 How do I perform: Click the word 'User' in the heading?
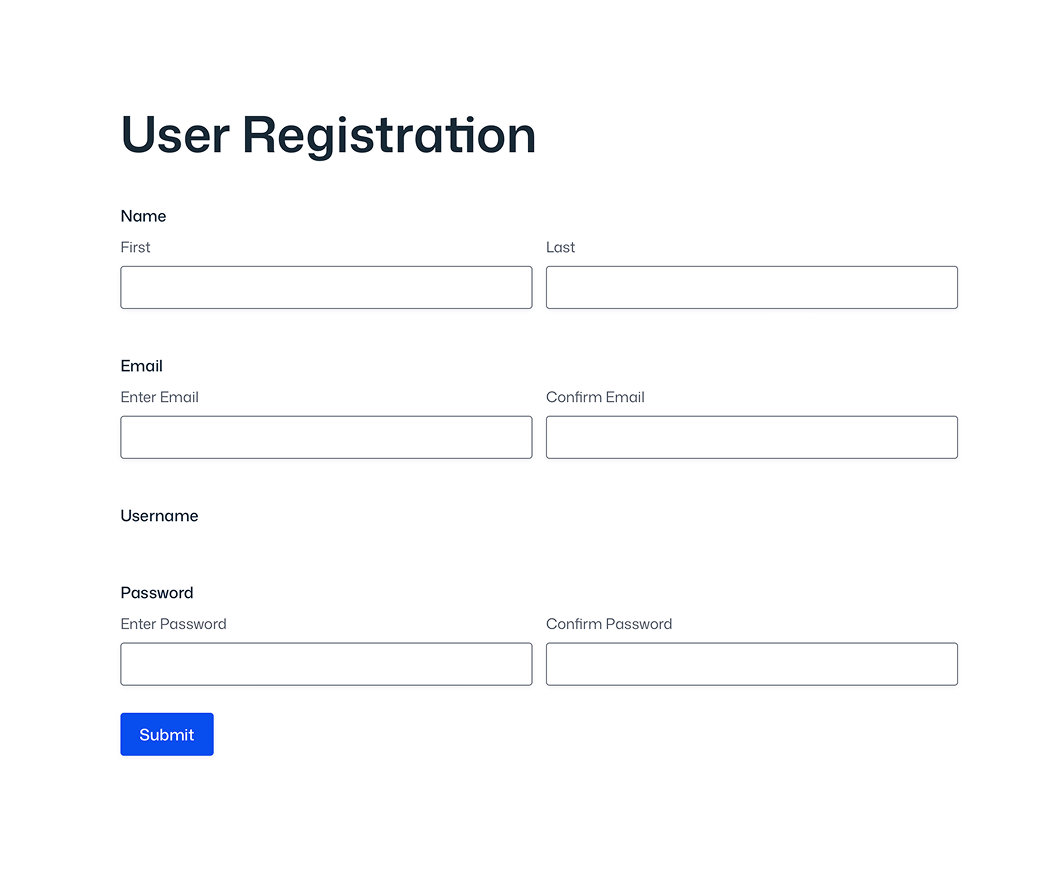pyautogui.click(x=175, y=135)
